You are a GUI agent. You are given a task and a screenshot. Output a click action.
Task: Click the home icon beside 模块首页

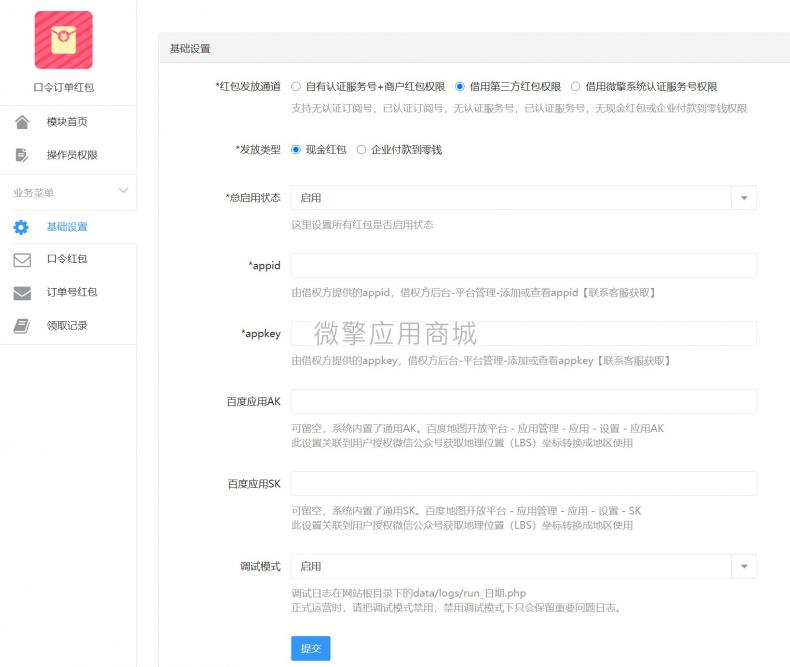[22, 122]
